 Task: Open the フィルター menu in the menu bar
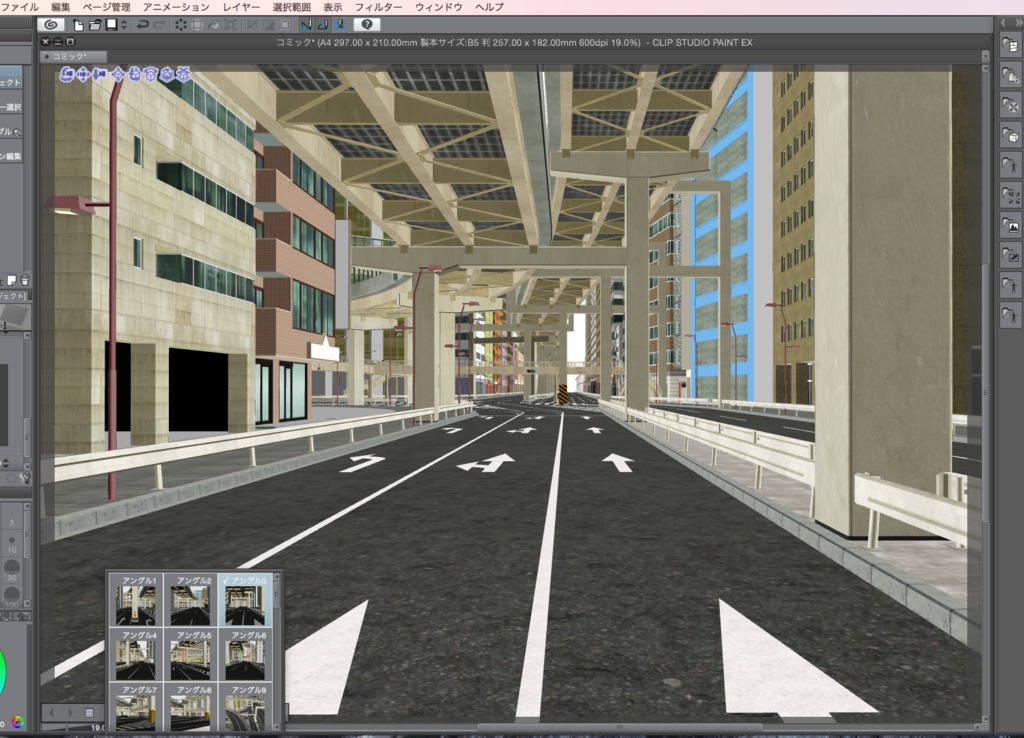pos(381,6)
